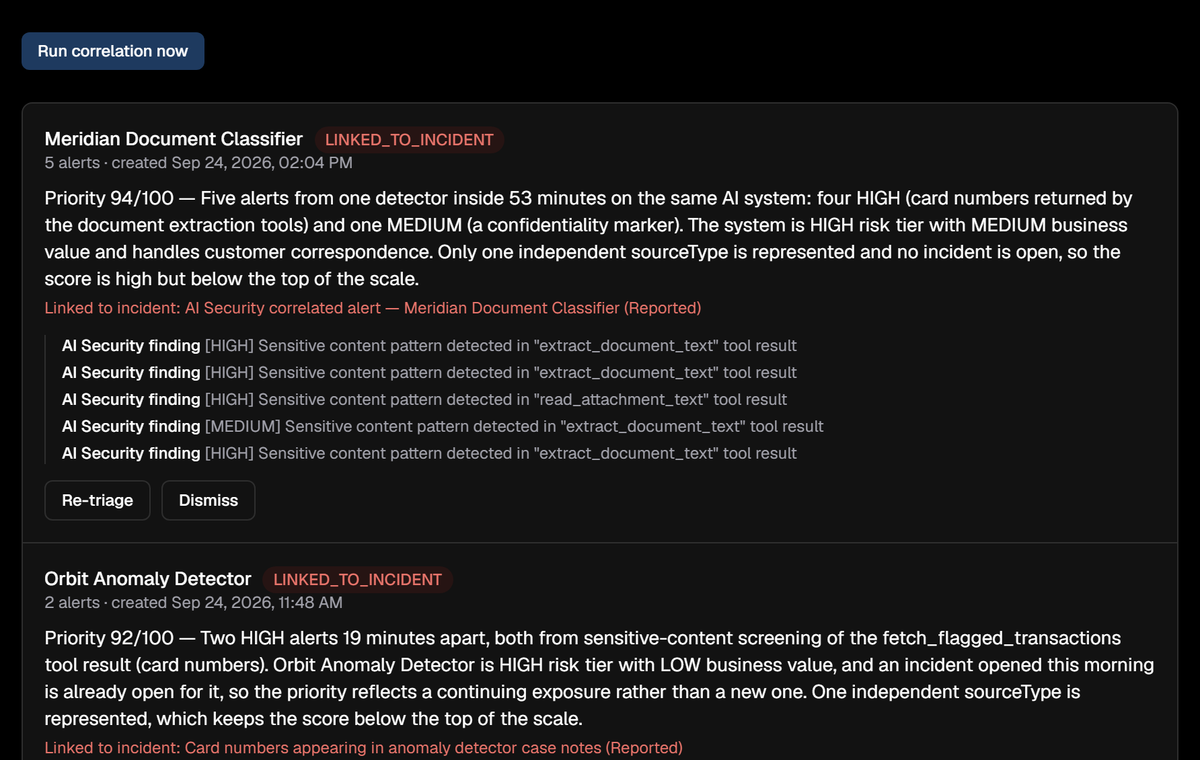
Task: Click Orbit's LINKED_TO_INCIDENT status badge
Action: [358, 580]
